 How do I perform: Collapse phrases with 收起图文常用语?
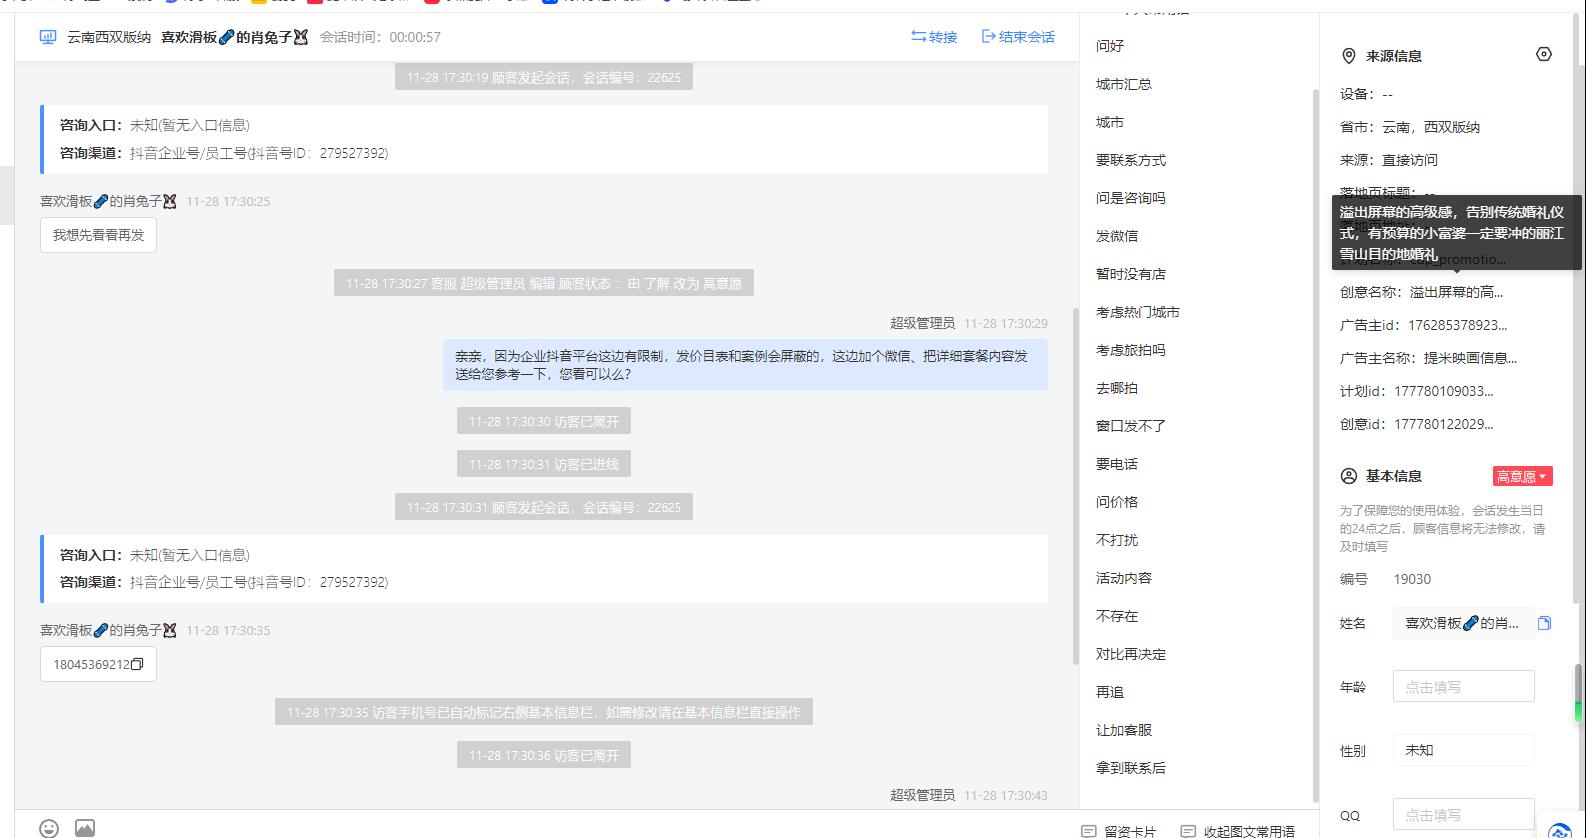[1238, 831]
